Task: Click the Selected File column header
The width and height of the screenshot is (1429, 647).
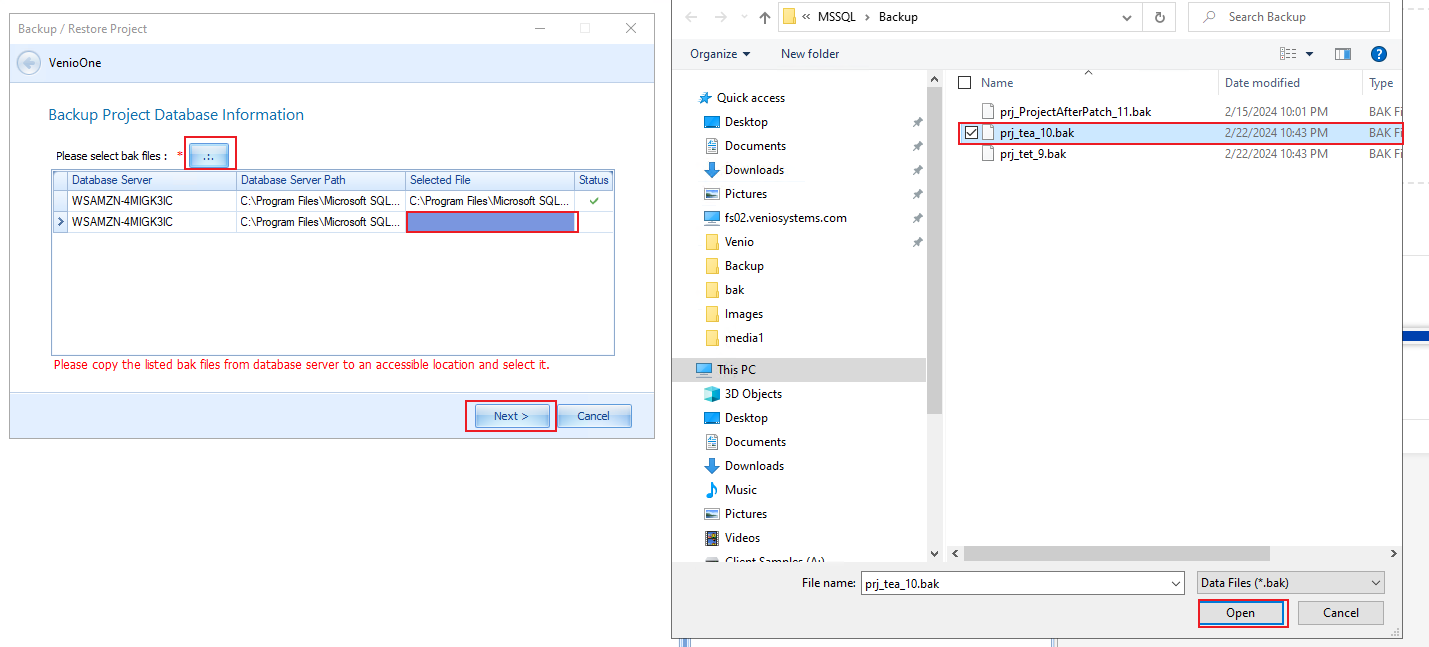Action: 490,180
